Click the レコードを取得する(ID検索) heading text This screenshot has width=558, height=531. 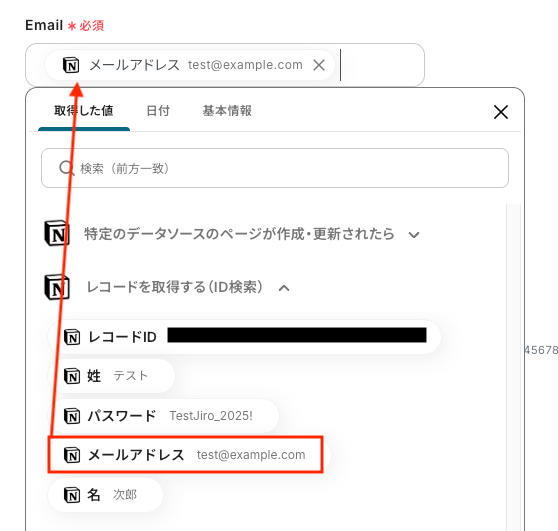[x=175, y=287]
